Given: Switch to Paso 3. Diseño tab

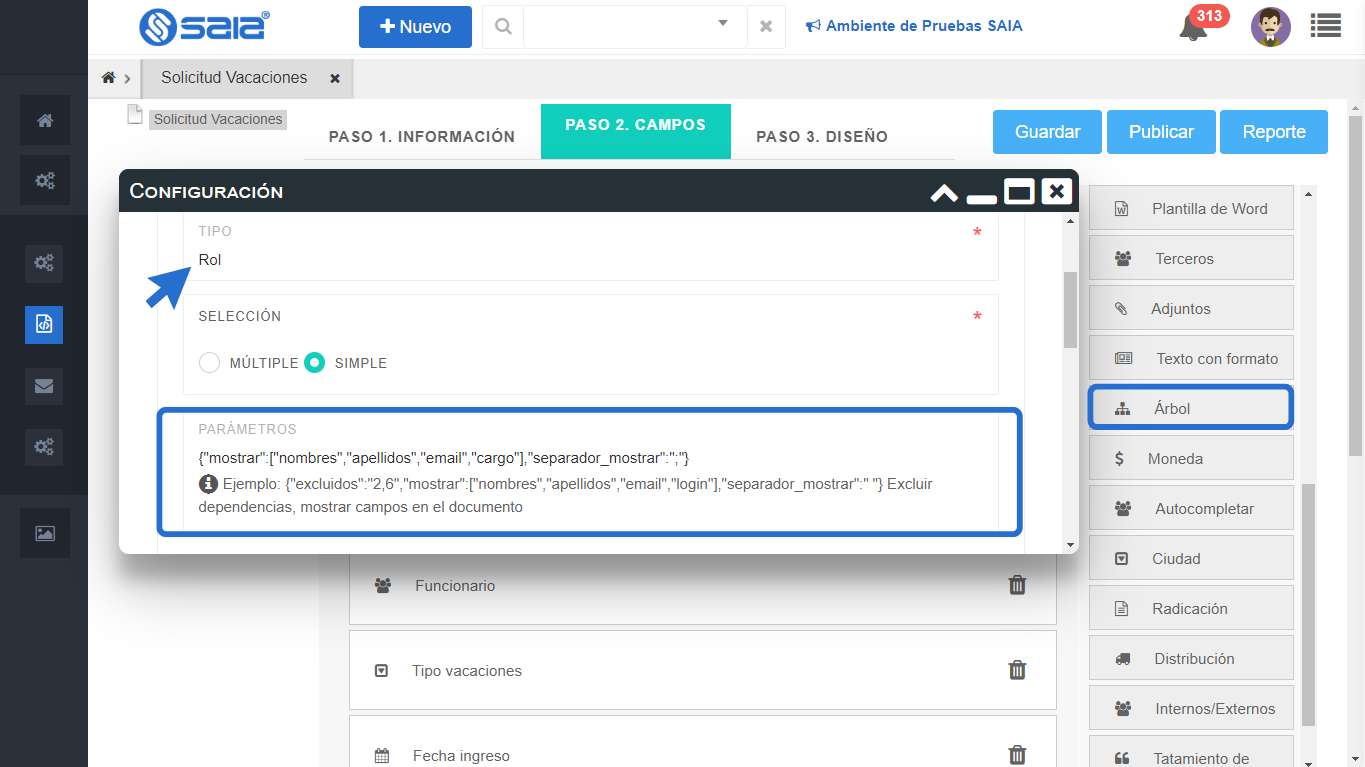Looking at the screenshot, I should (x=821, y=137).
